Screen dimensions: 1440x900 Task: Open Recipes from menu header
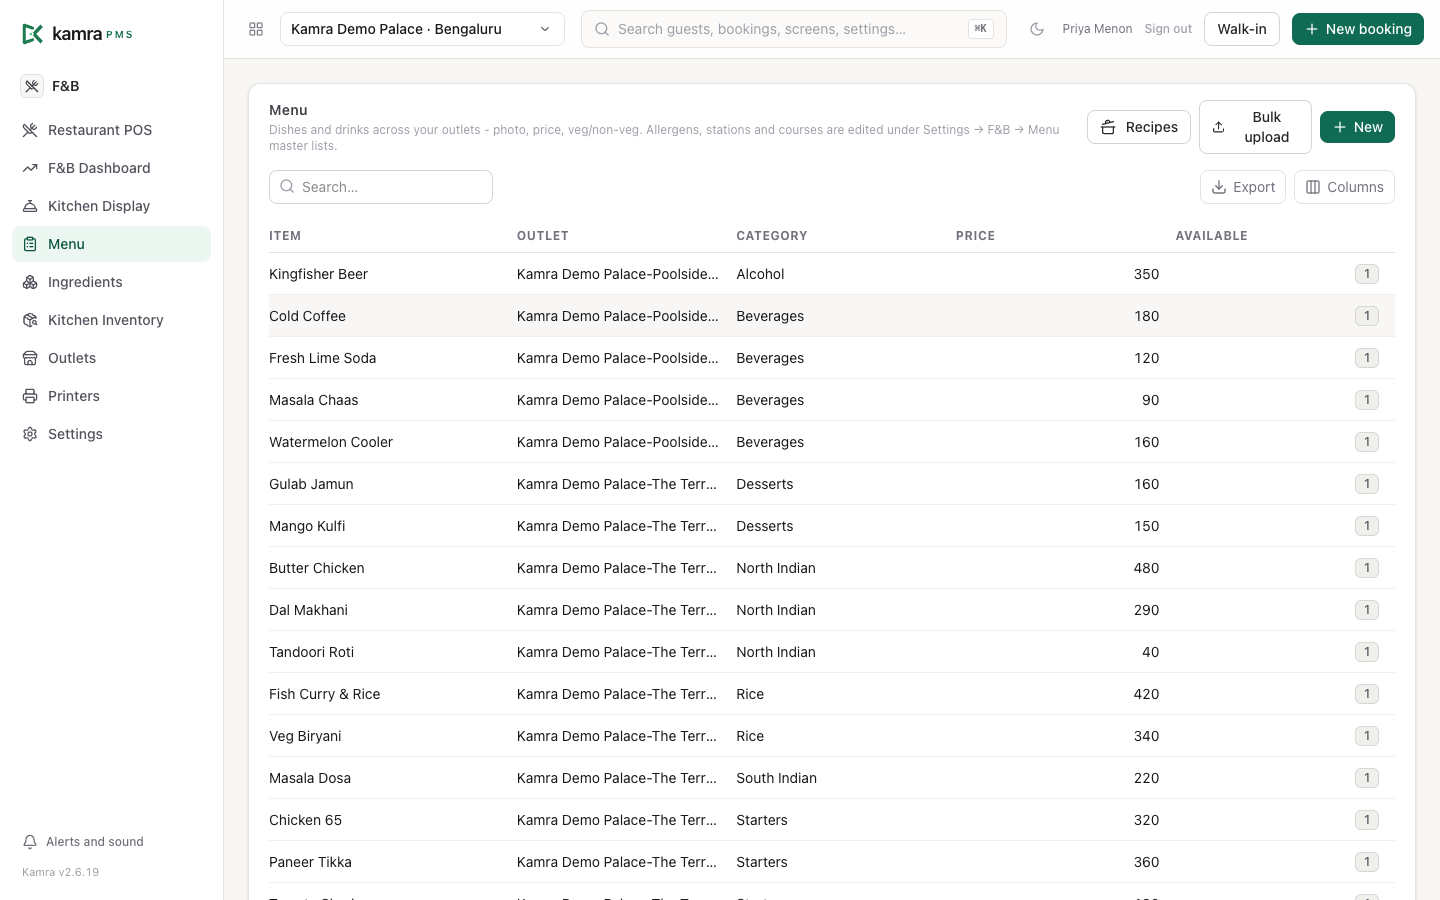(x=1139, y=127)
